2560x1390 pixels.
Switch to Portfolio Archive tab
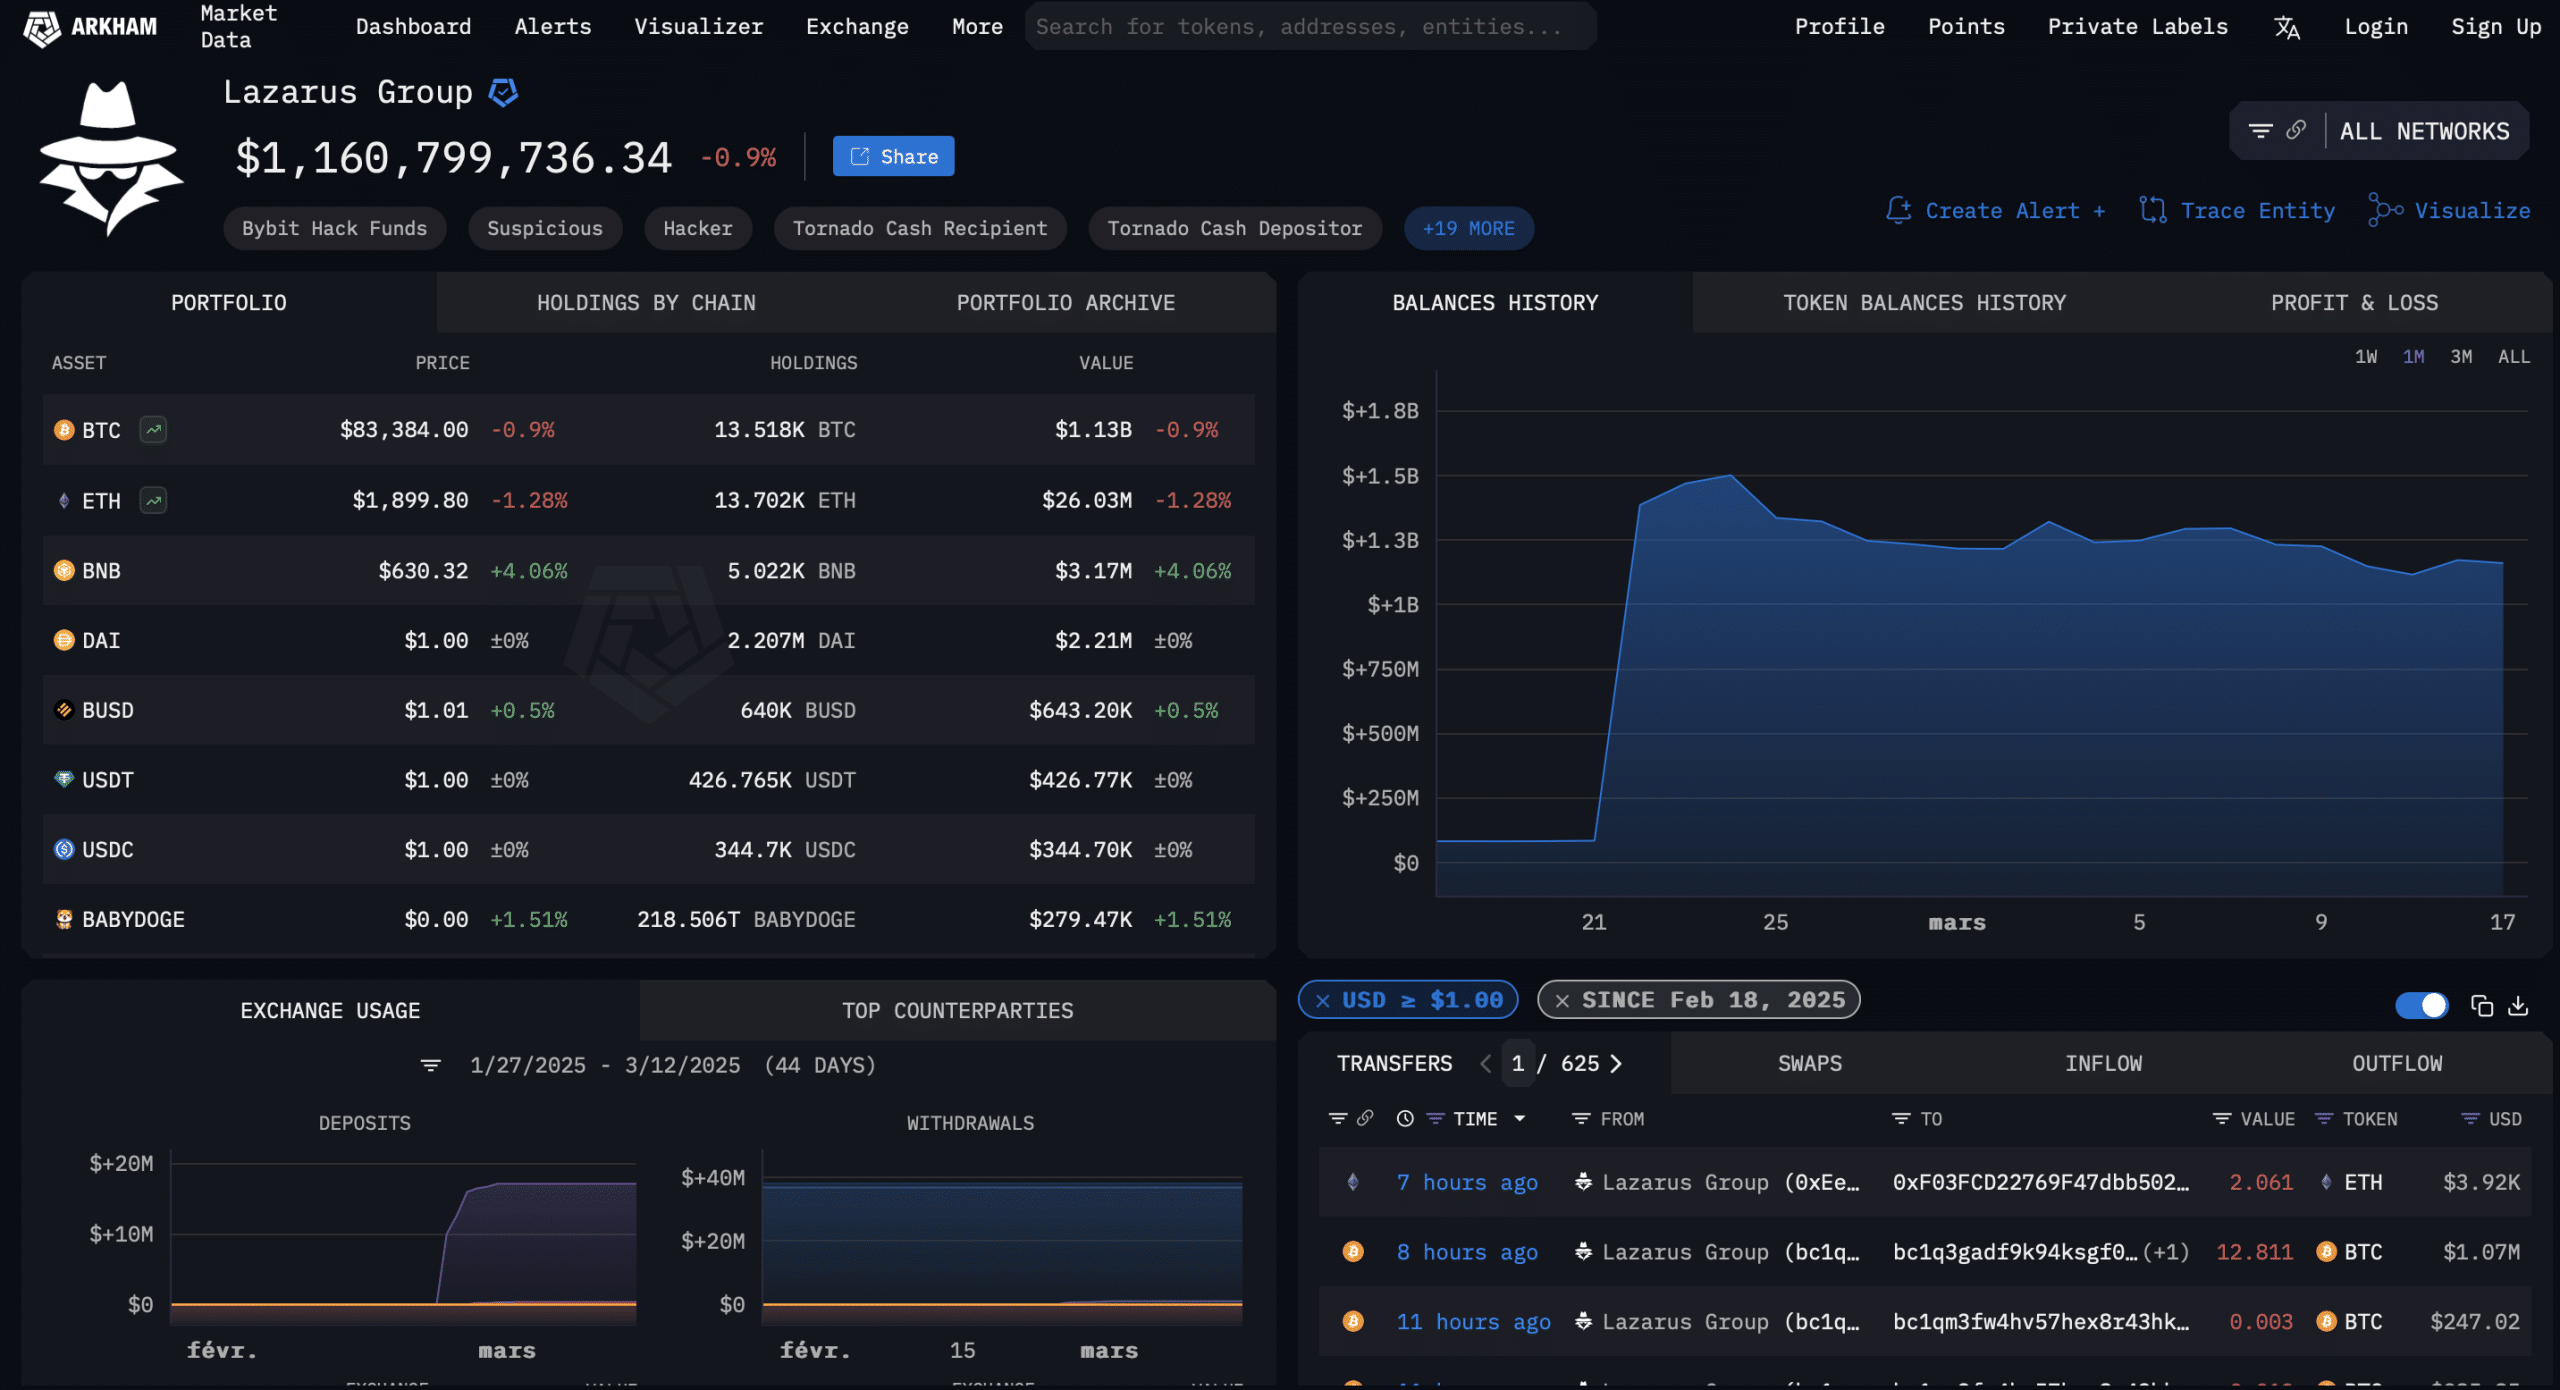(x=1065, y=303)
